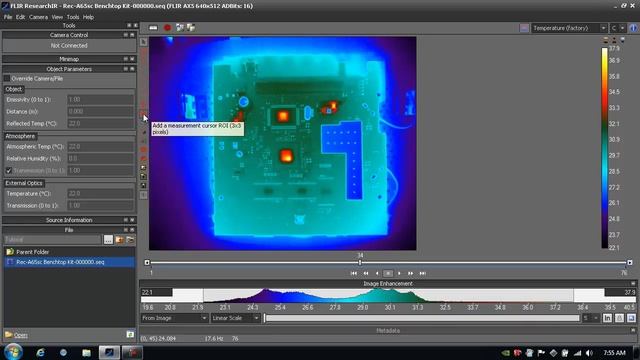Play the sequence in reverse

point(377,273)
